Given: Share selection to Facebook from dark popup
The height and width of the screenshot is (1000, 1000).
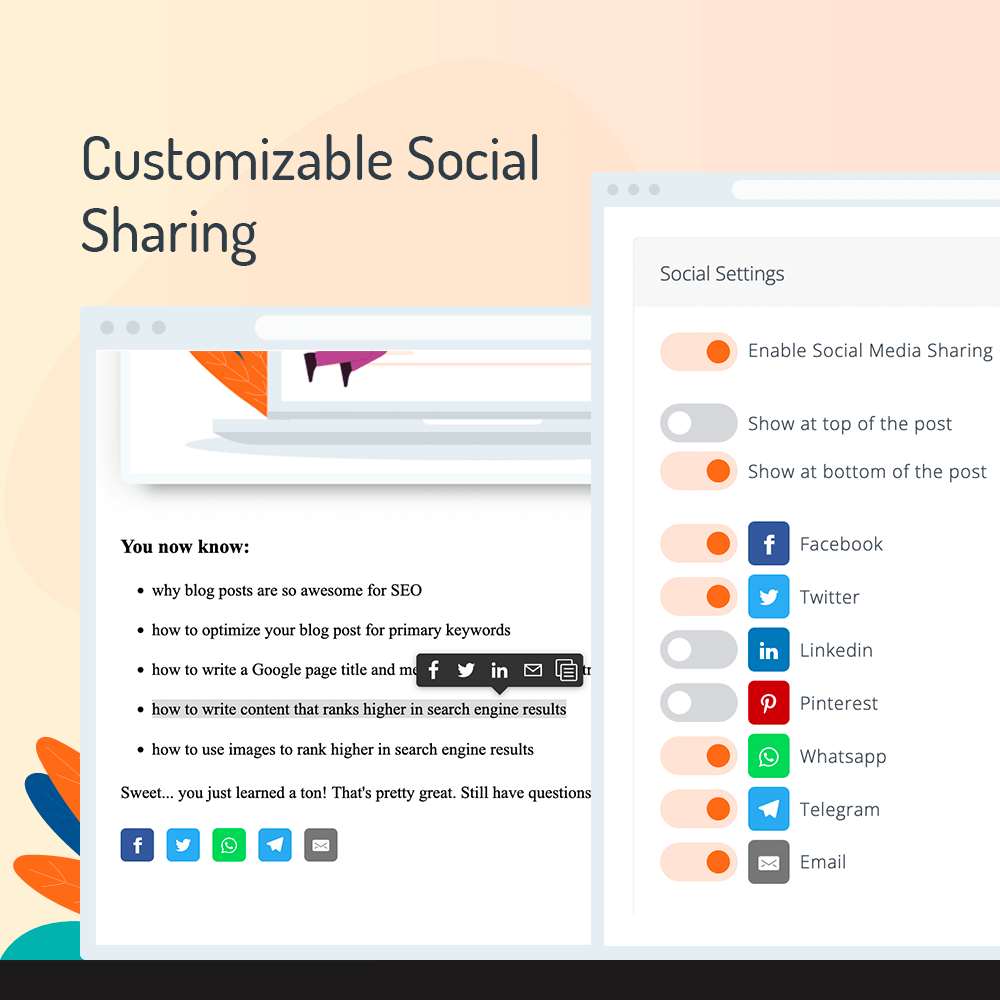Looking at the screenshot, I should (x=434, y=670).
